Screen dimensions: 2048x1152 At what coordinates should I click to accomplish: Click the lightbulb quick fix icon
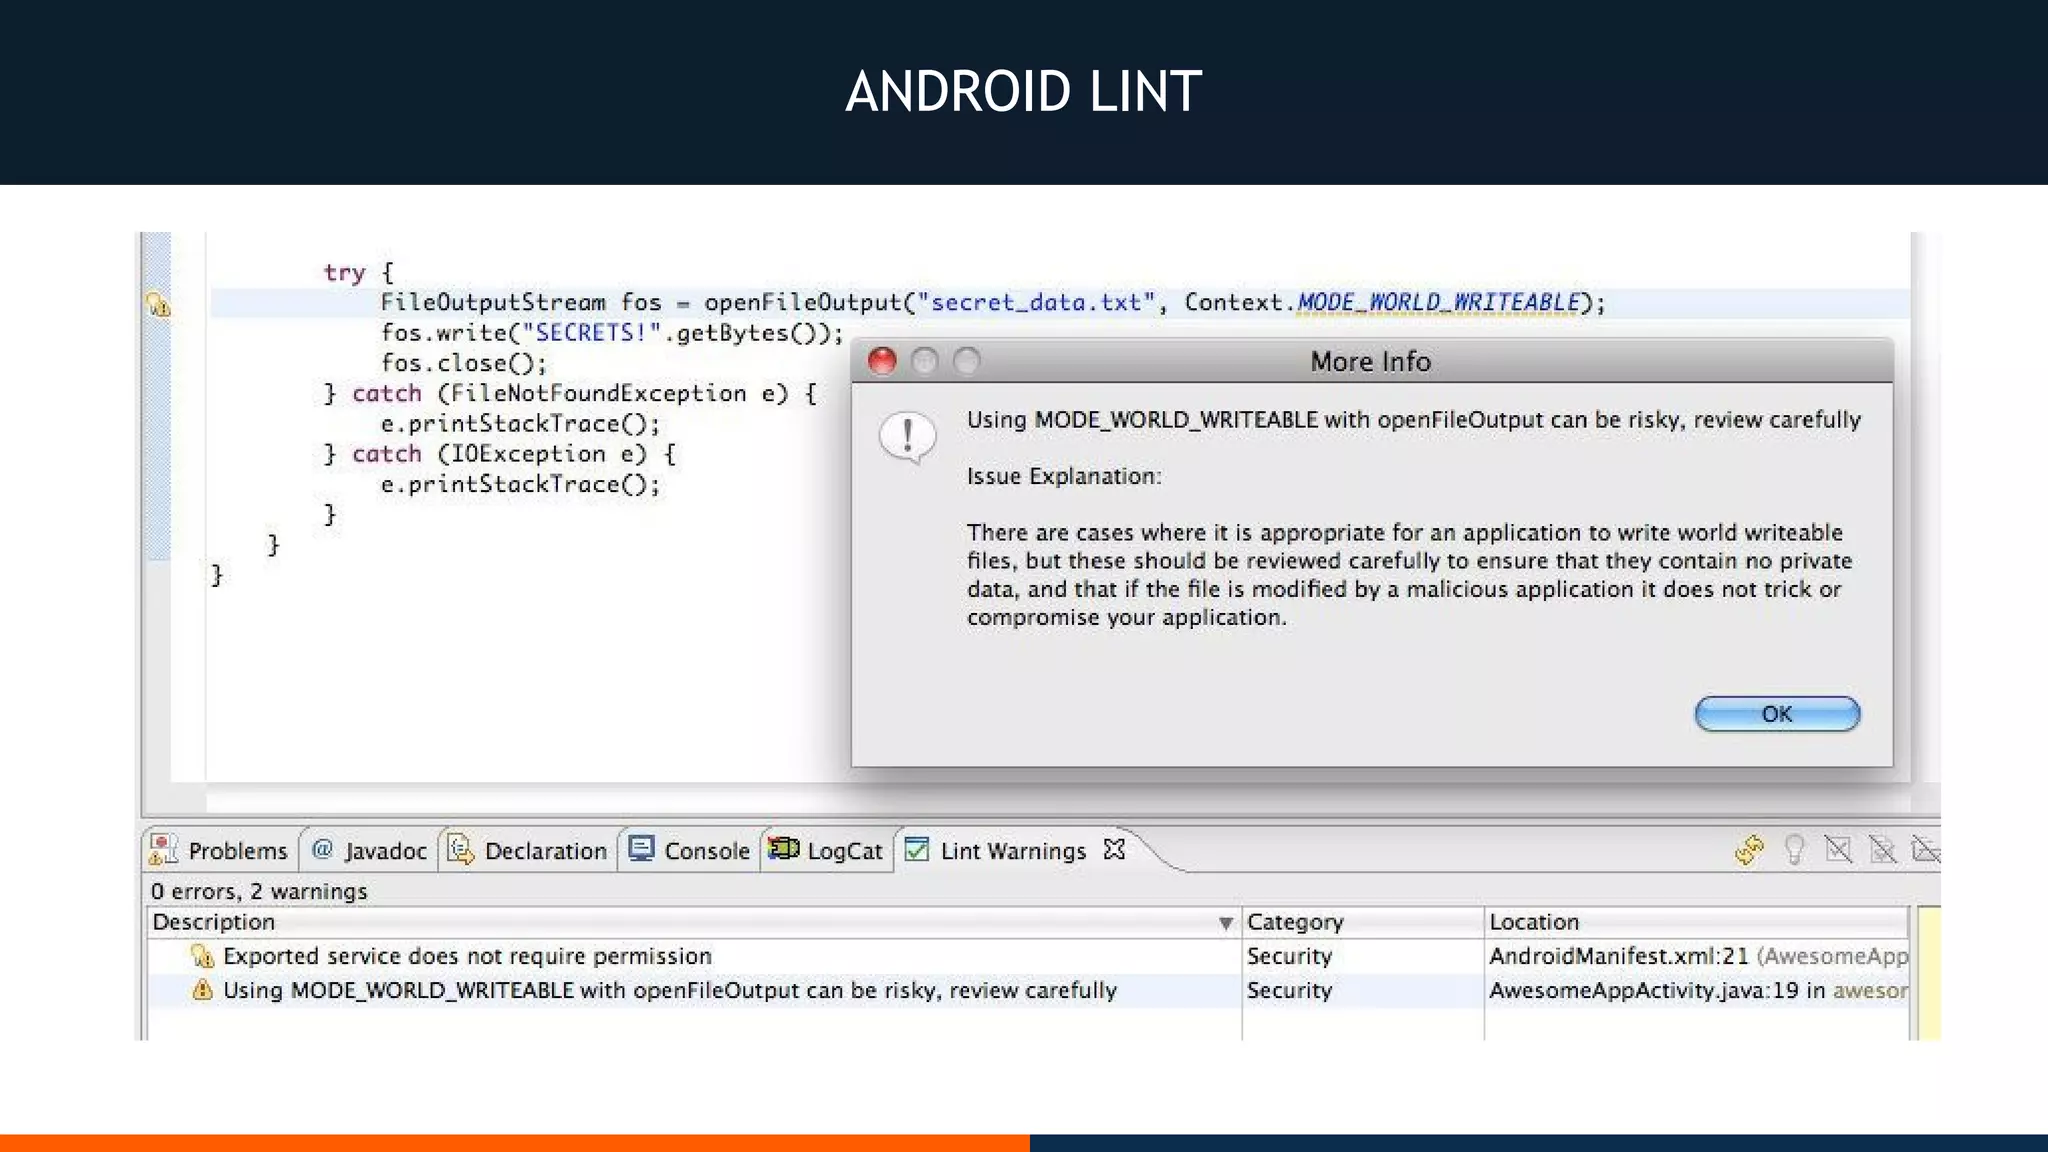pos(1795,850)
